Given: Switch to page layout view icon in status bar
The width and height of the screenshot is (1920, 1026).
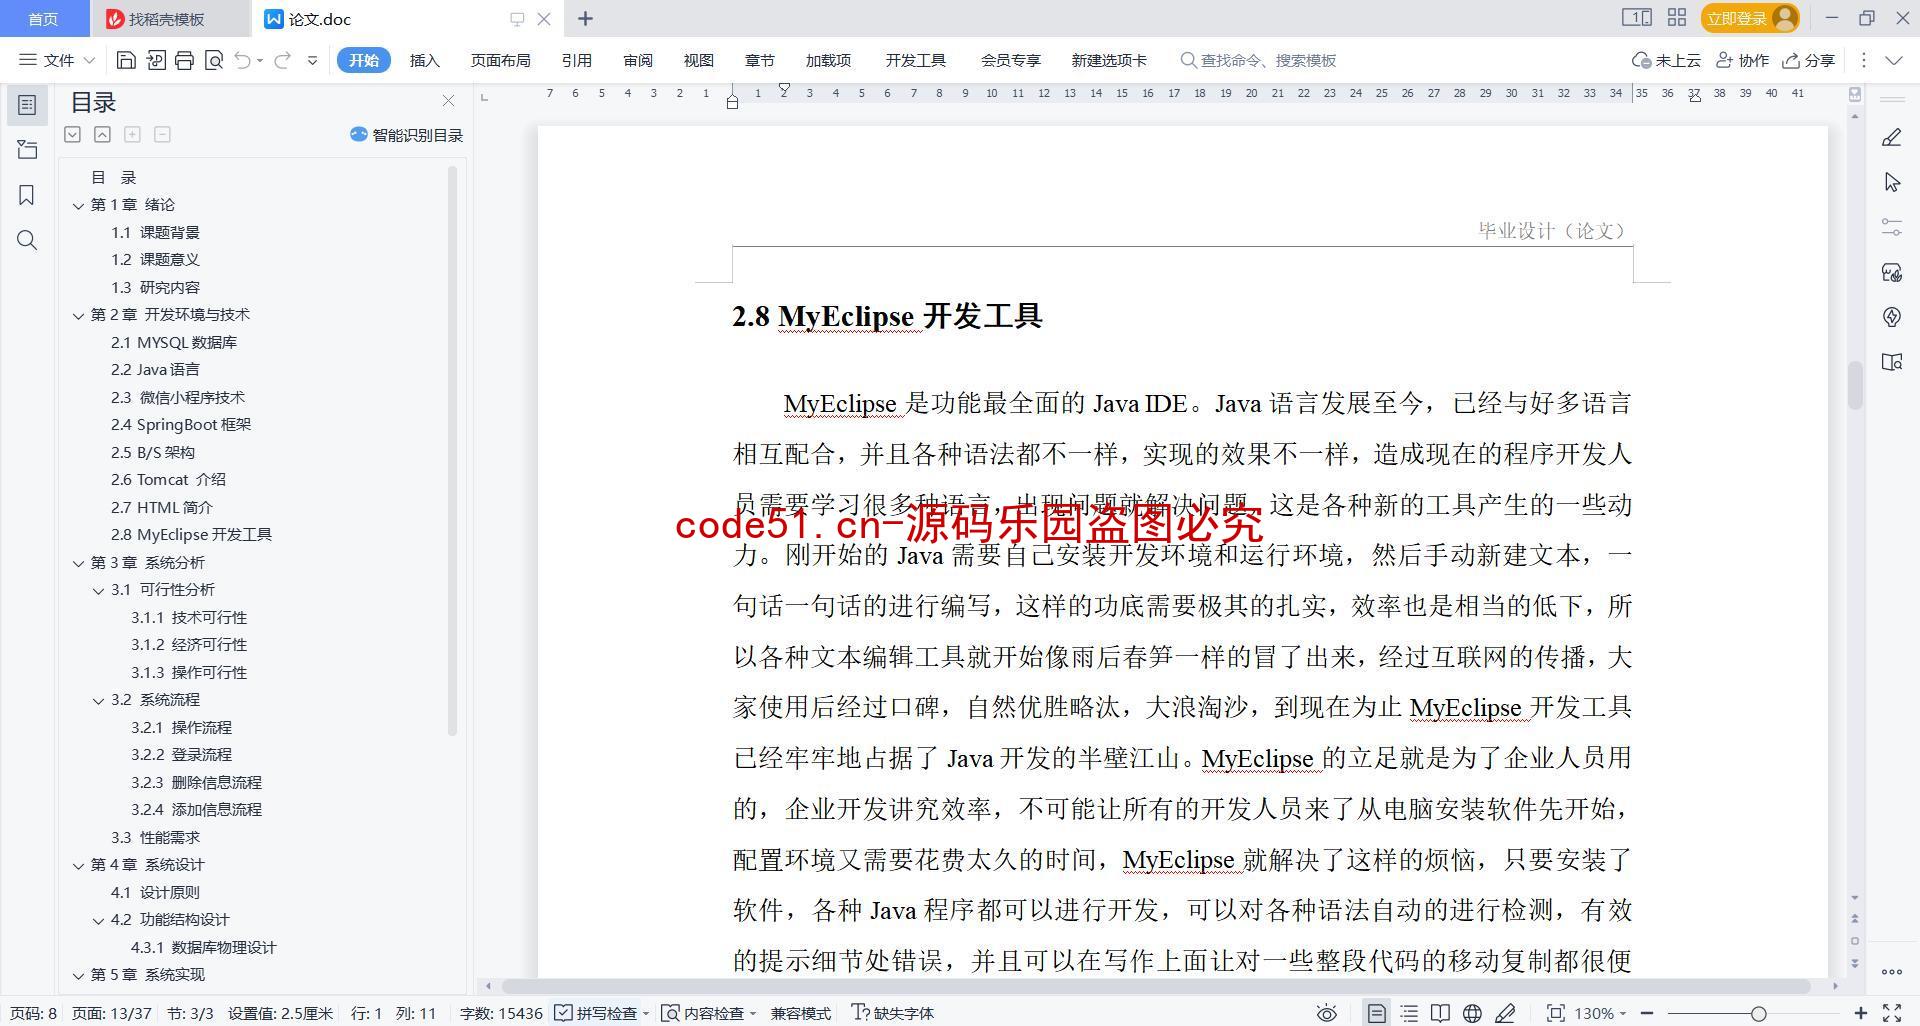Looking at the screenshot, I should 1377,1013.
